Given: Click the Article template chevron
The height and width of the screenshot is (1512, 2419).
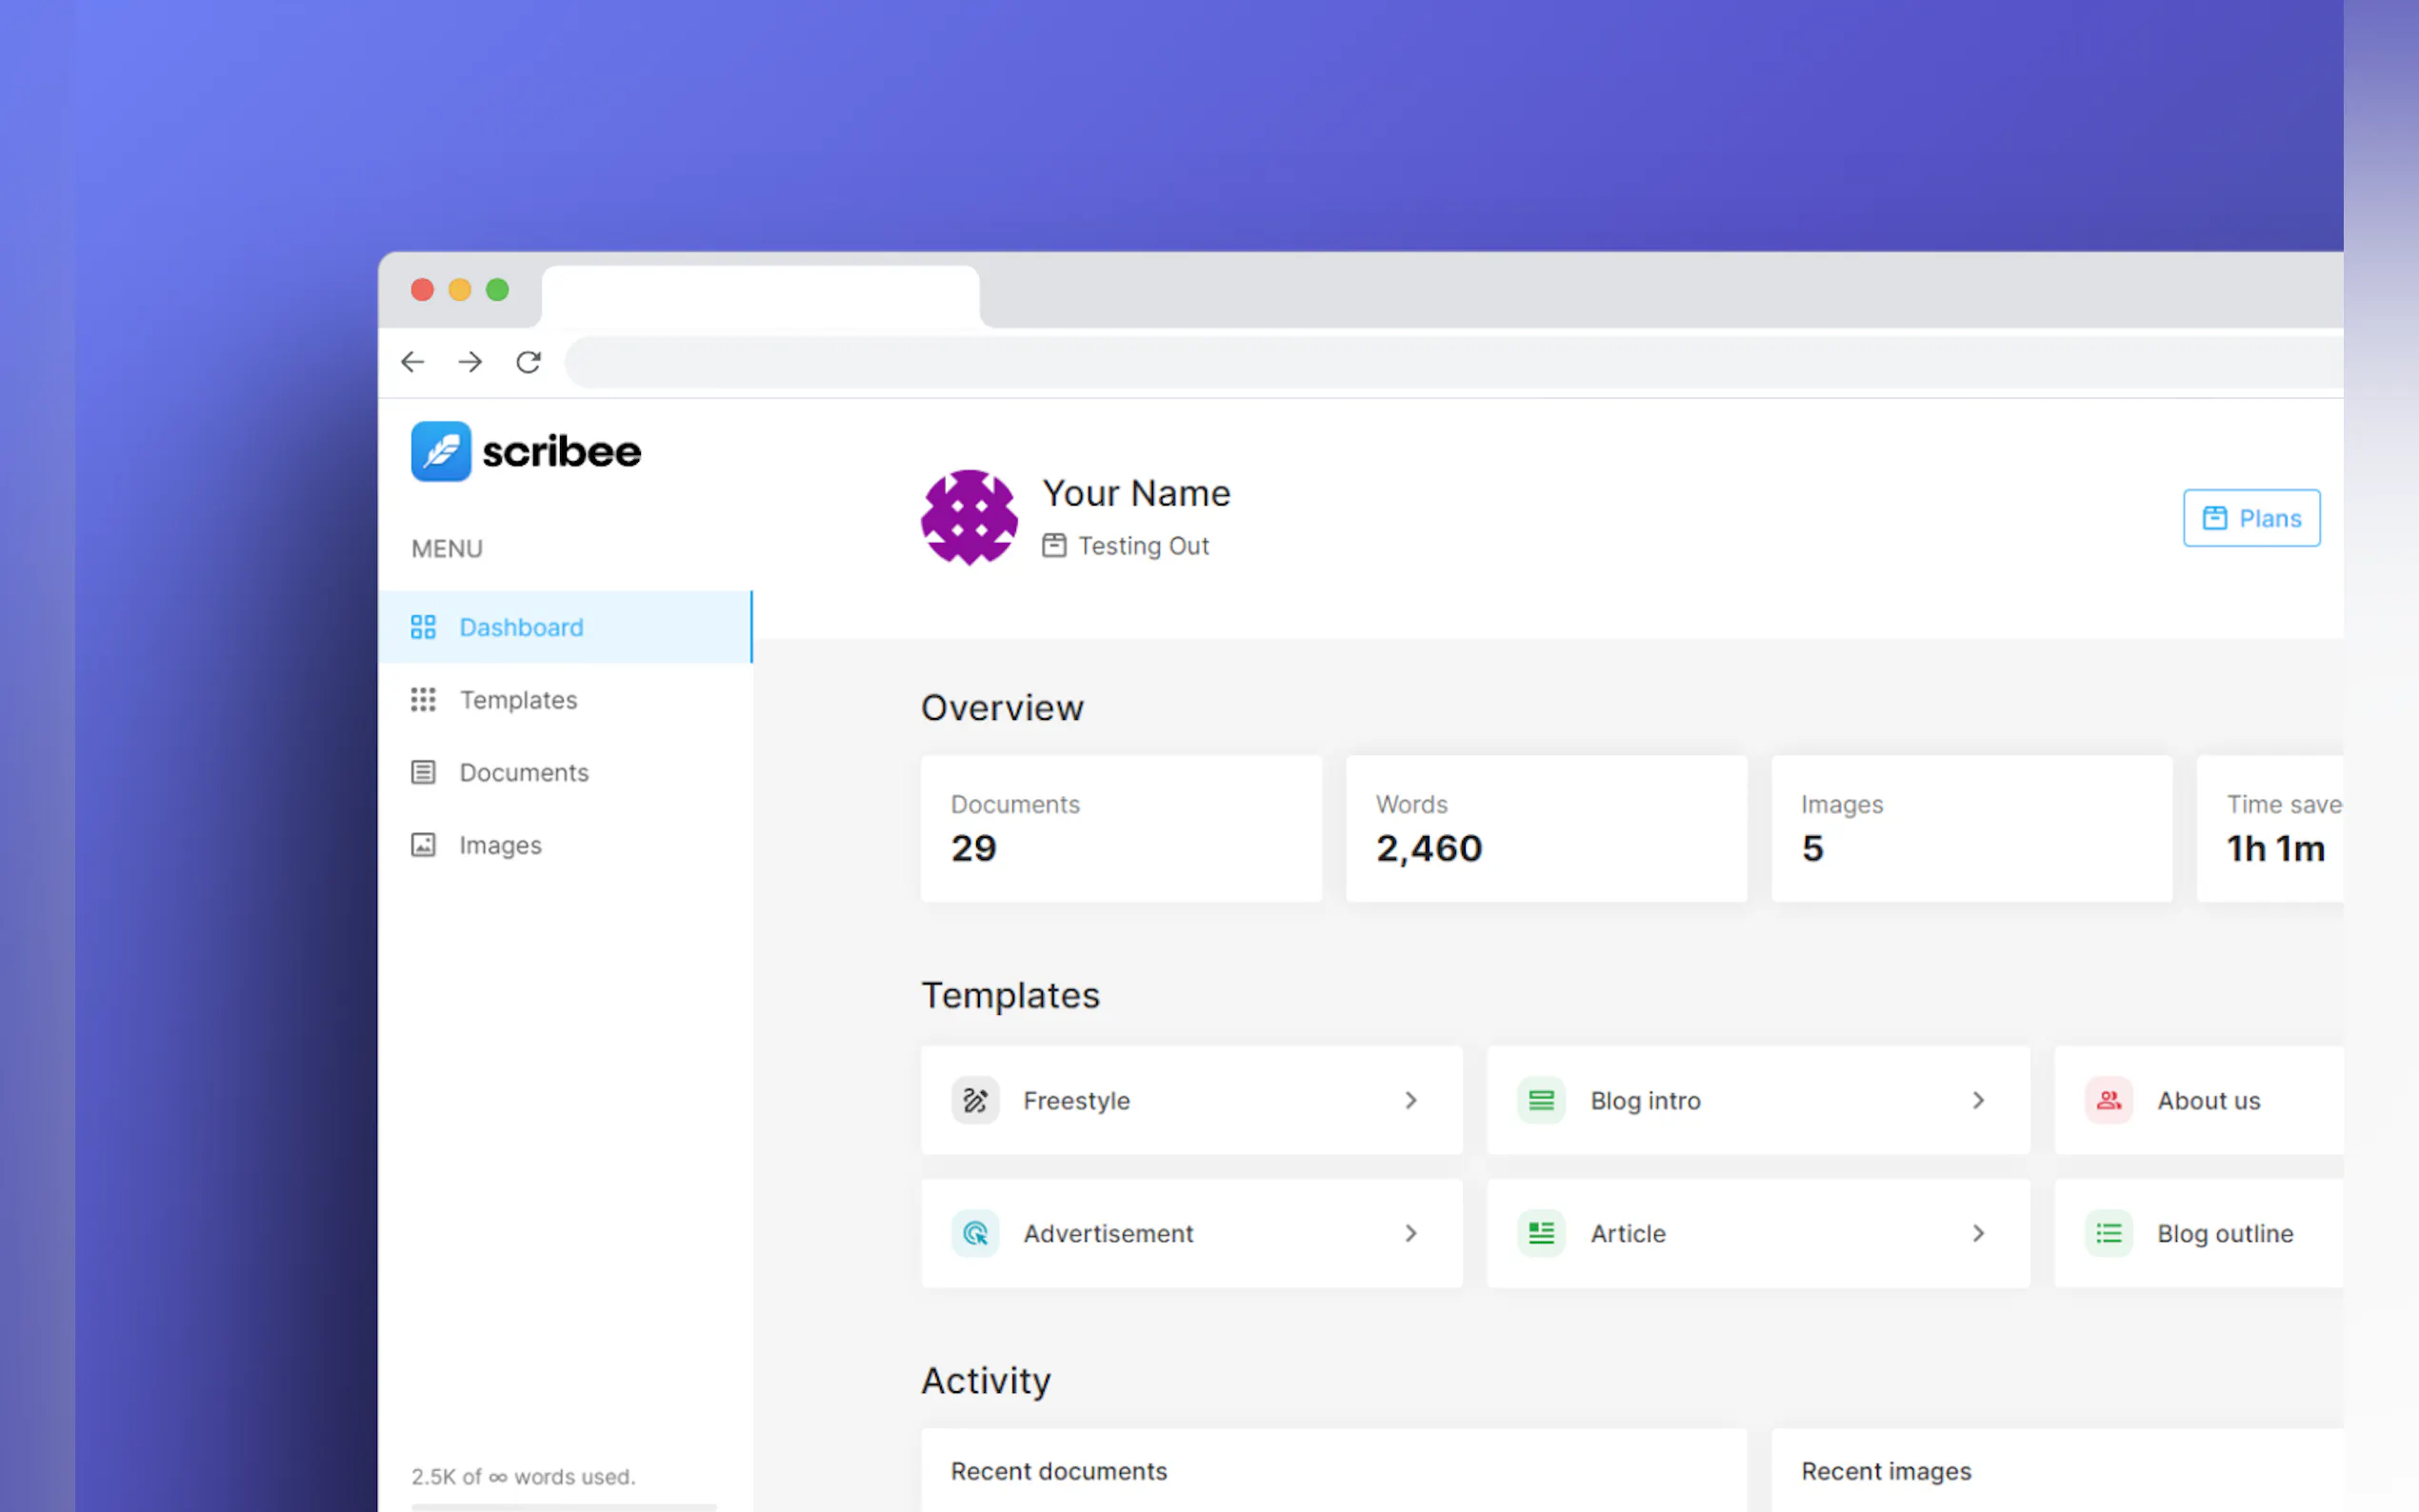Looking at the screenshot, I should click(x=1978, y=1233).
